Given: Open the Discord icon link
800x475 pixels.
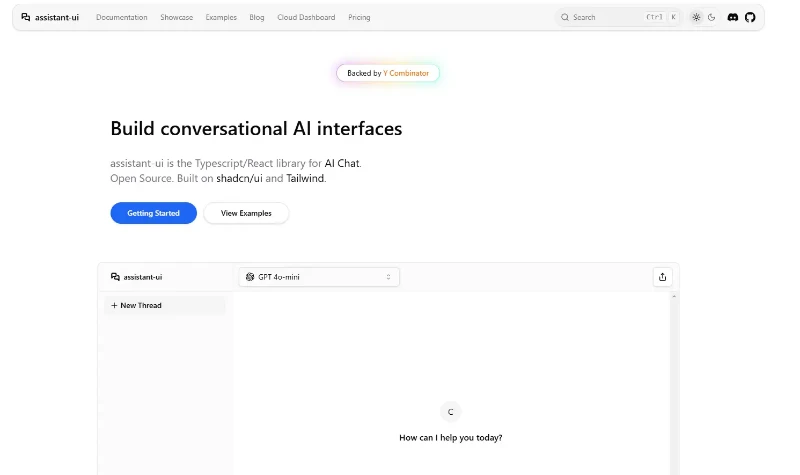Looking at the screenshot, I should tap(733, 17).
